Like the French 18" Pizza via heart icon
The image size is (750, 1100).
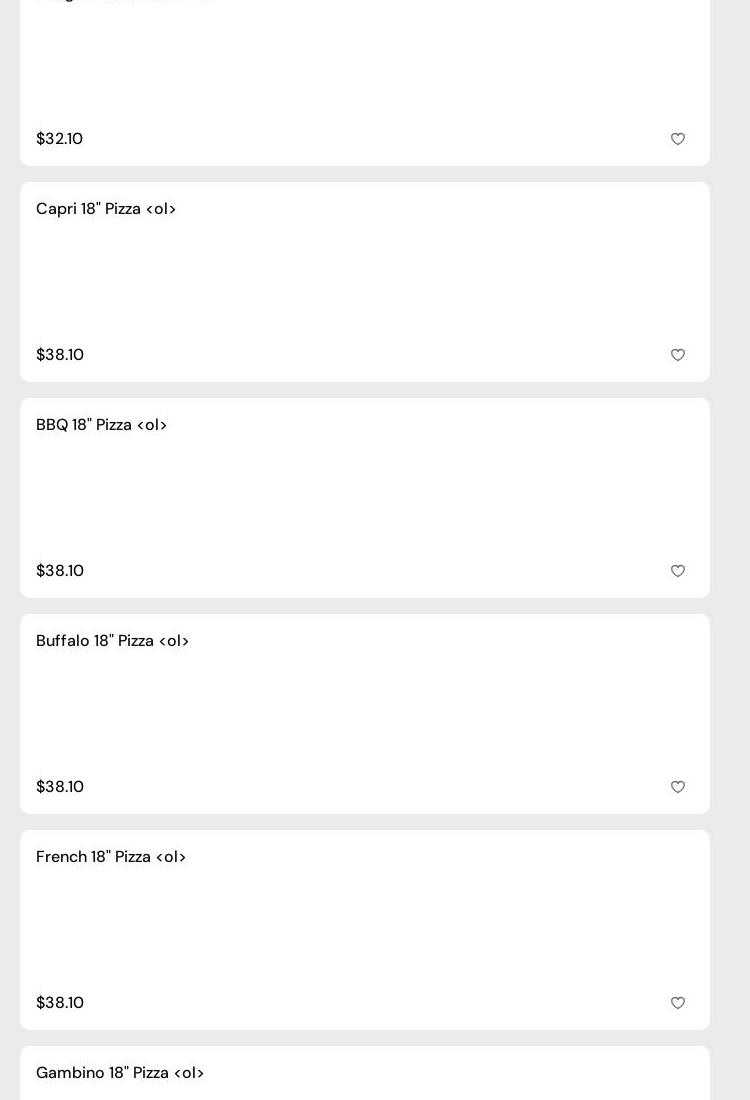(678, 1003)
